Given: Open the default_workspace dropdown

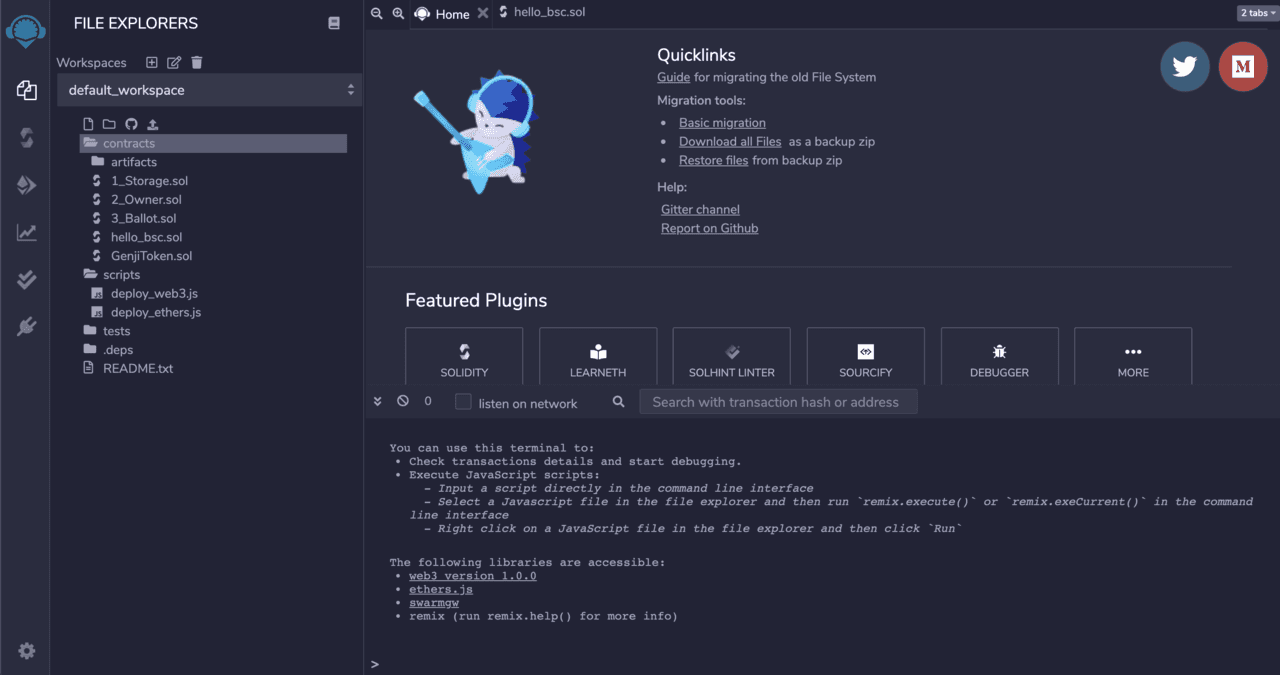Looking at the screenshot, I should tap(209, 90).
